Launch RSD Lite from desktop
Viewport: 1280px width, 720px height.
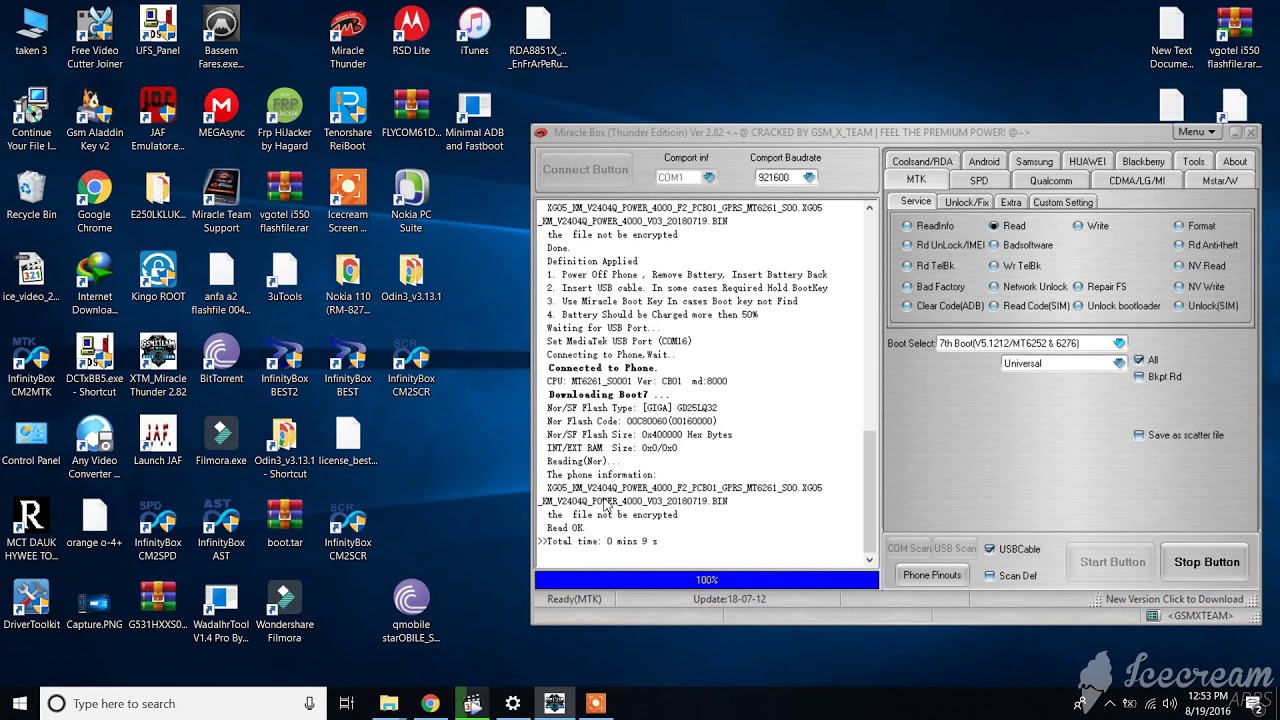tap(411, 31)
